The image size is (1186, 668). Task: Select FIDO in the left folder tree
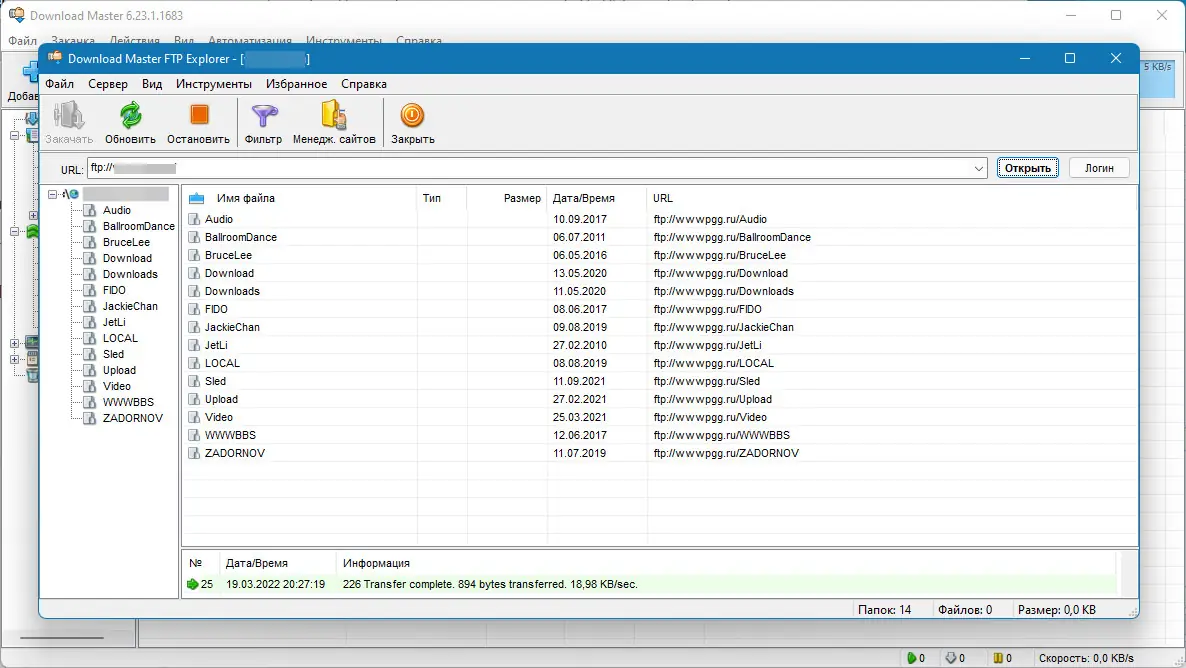coord(114,291)
